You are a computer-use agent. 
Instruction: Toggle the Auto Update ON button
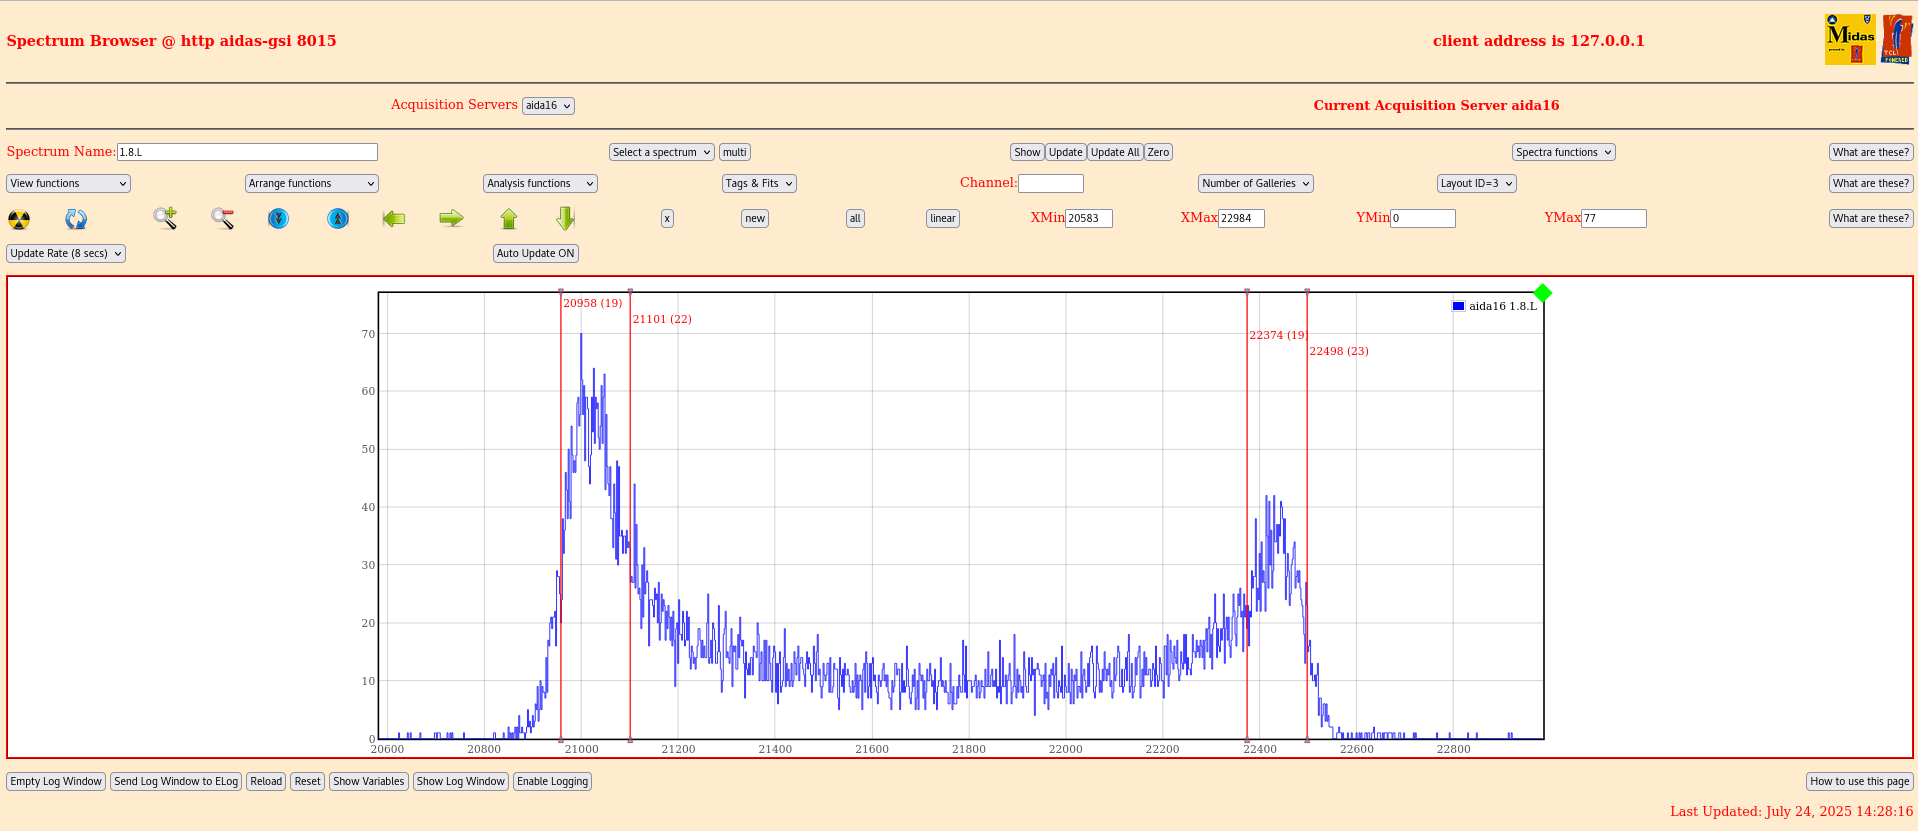(x=536, y=254)
